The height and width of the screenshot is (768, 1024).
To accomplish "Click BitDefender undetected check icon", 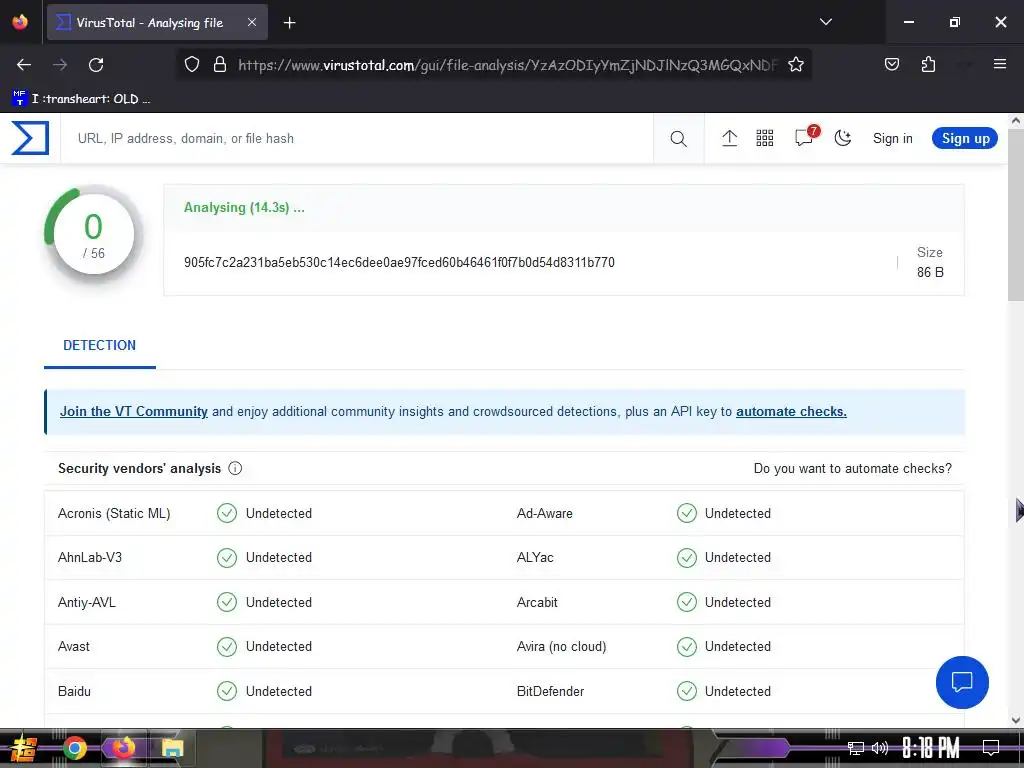I will 686,691.
